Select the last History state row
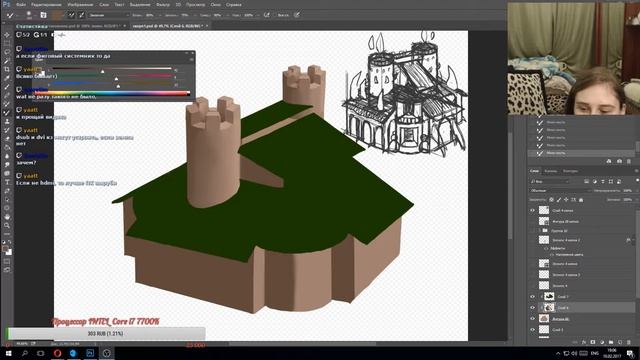The width and height of the screenshot is (640, 360). pyautogui.click(x=582, y=153)
